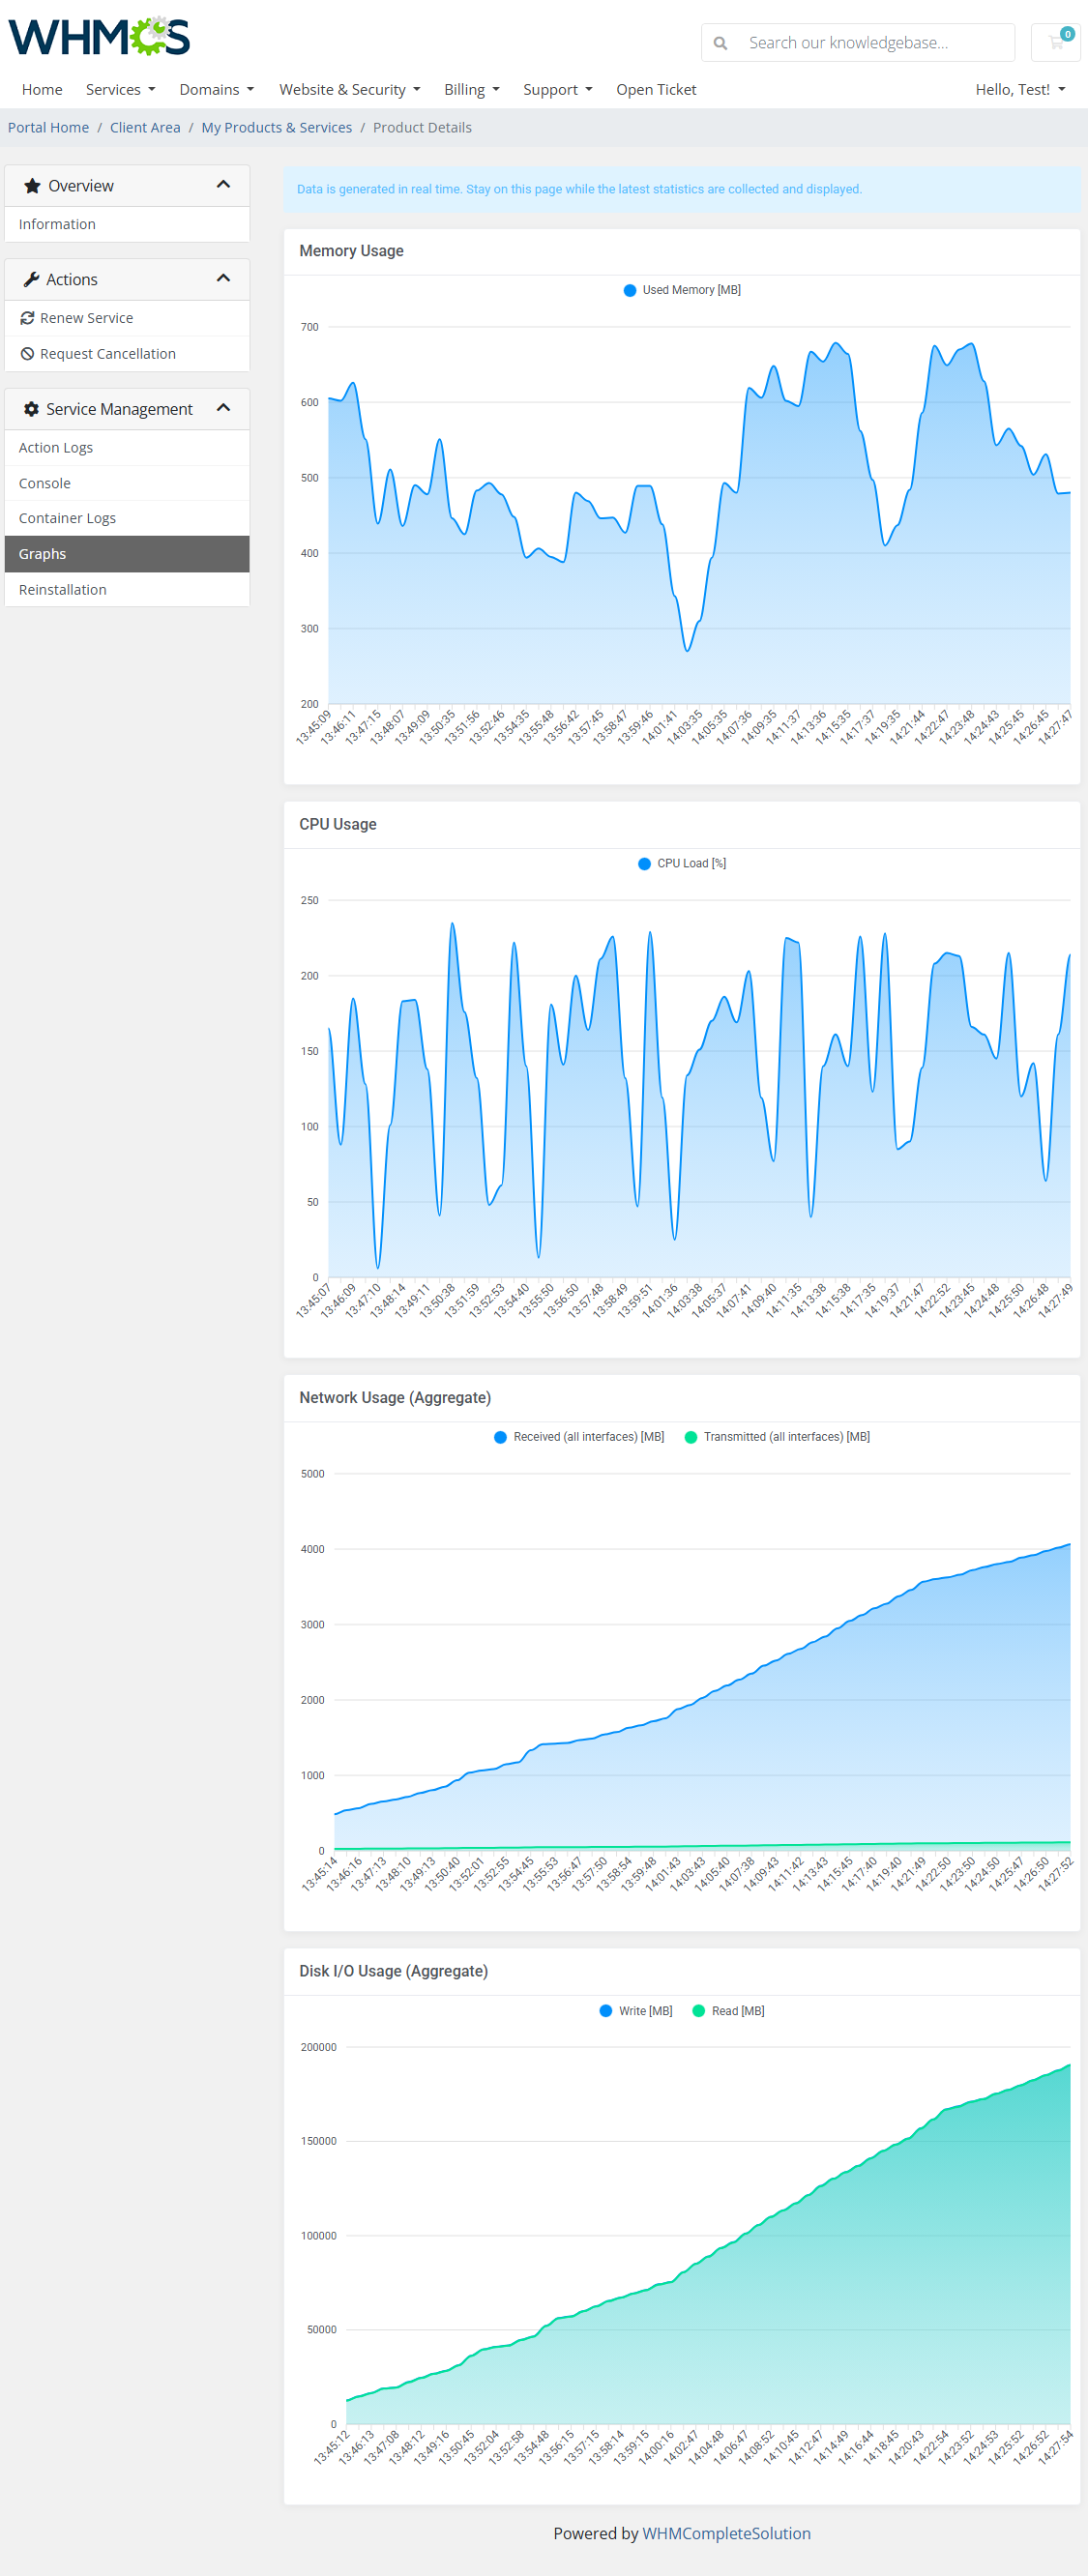Toggle Transmitted (all interfaces) legend item
The height and width of the screenshot is (2576, 1088).
(x=777, y=1437)
